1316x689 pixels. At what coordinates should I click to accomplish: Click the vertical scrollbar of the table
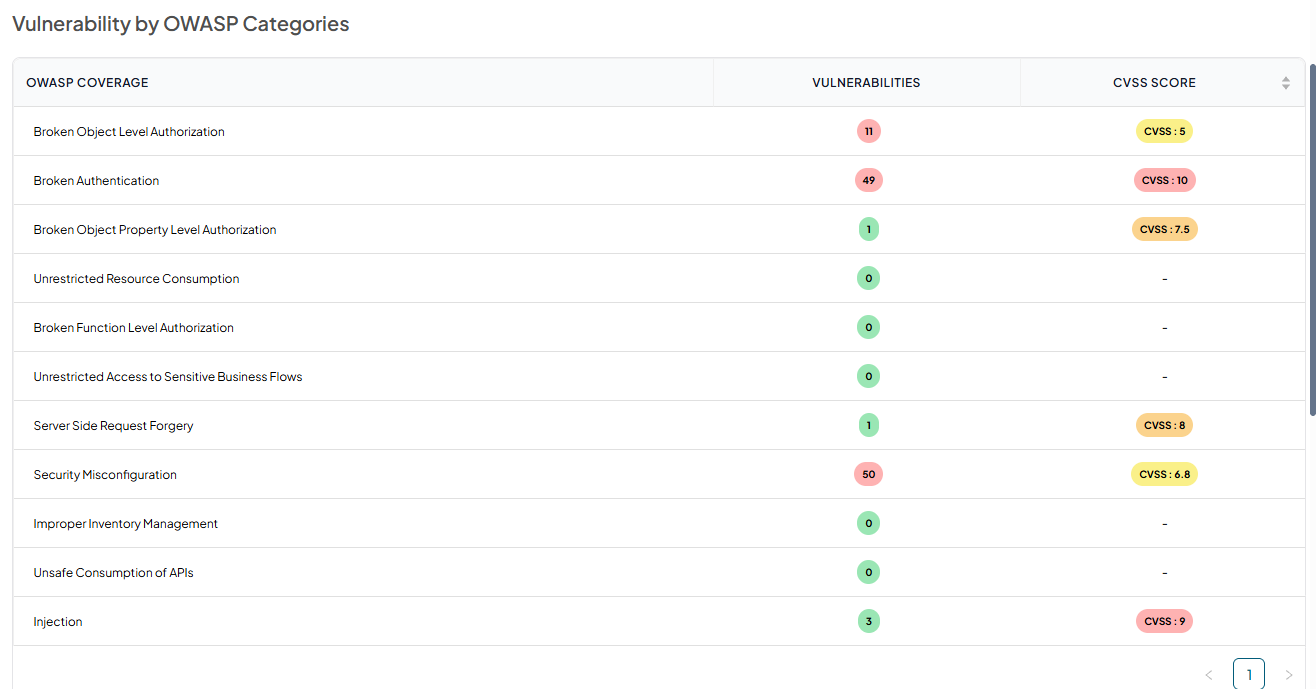(1312, 240)
